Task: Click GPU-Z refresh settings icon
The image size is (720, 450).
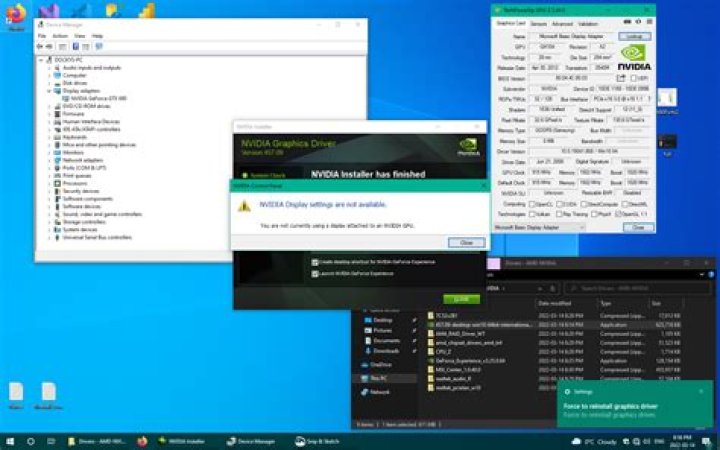Action: point(639,22)
